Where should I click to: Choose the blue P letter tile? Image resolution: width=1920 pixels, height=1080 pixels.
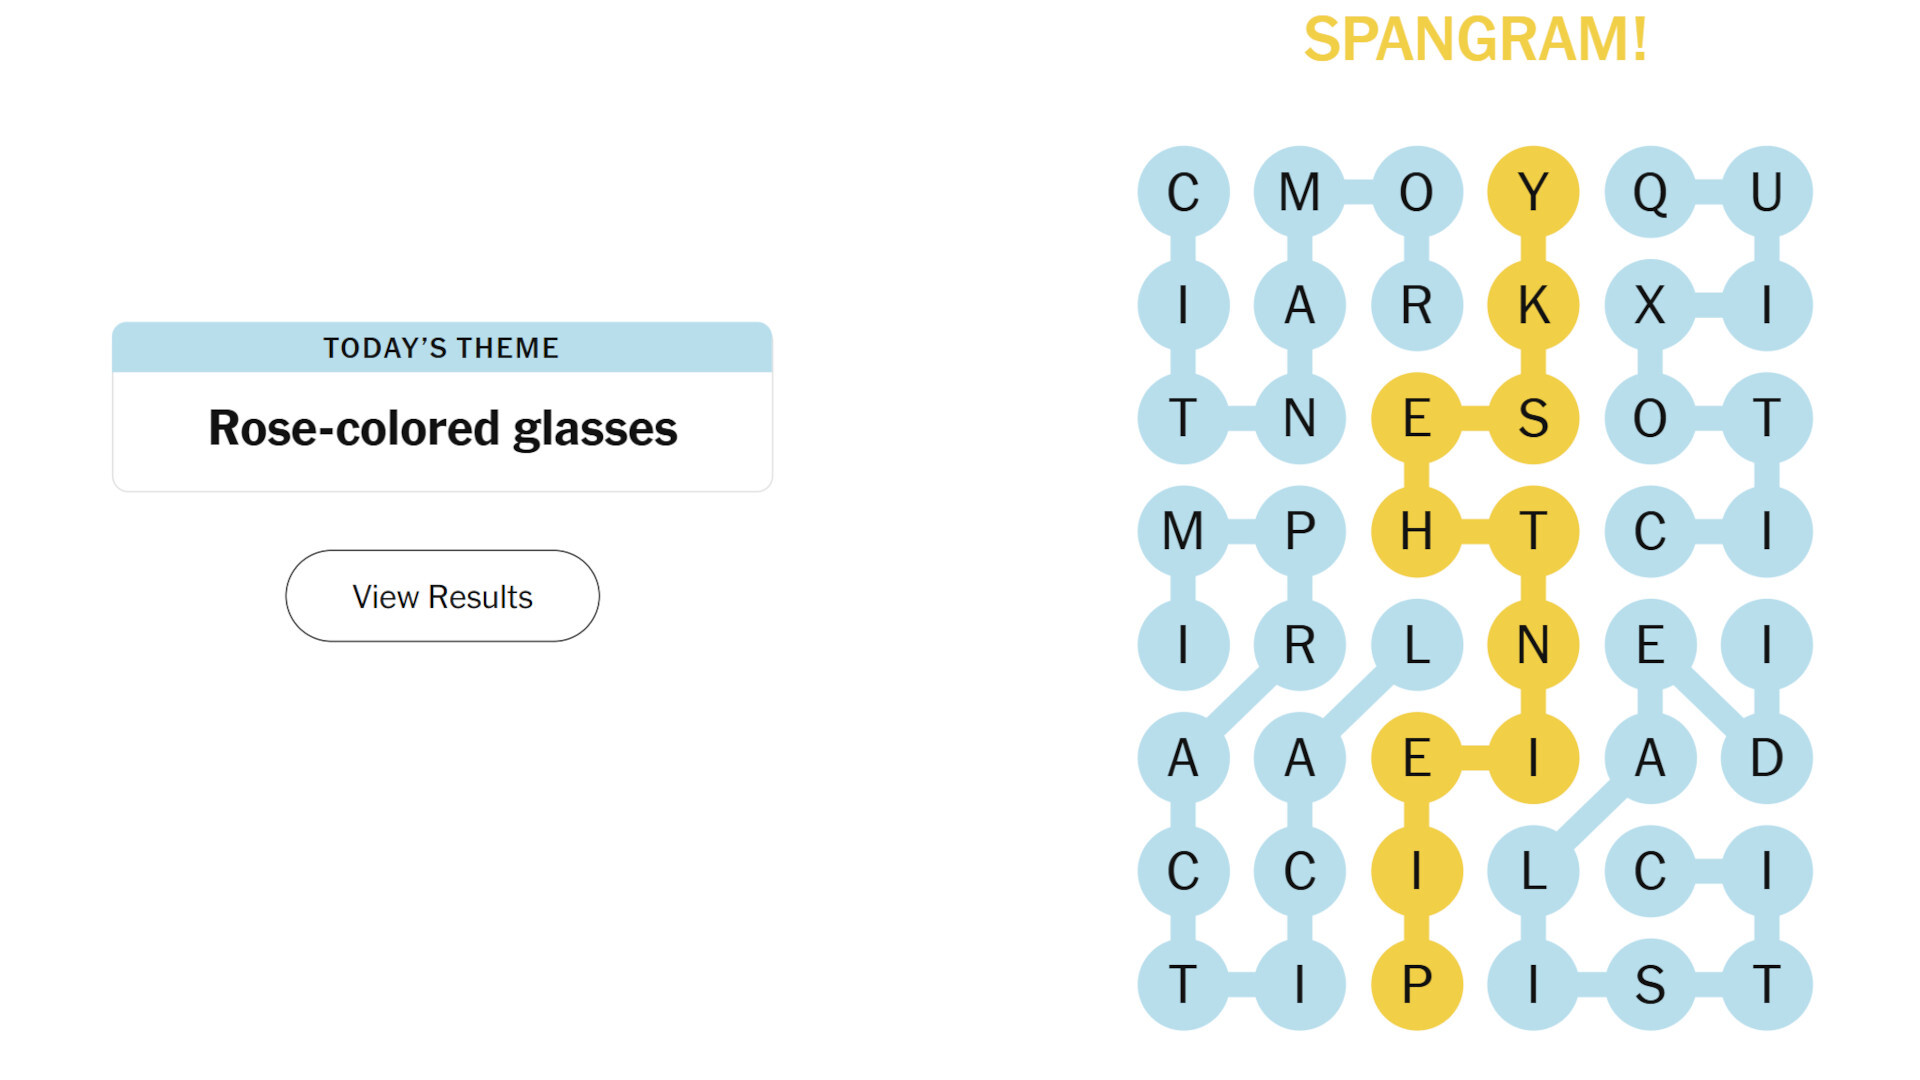(x=1299, y=531)
